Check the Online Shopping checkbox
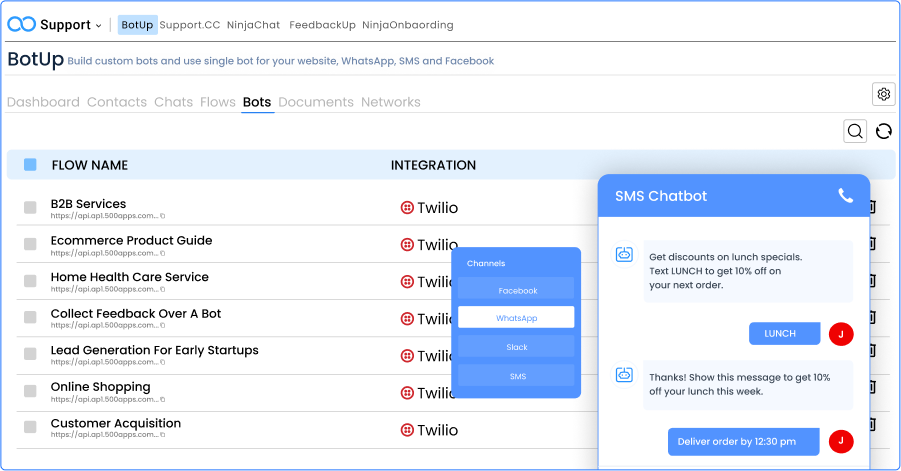Screen dimensions: 901x471 (30, 391)
